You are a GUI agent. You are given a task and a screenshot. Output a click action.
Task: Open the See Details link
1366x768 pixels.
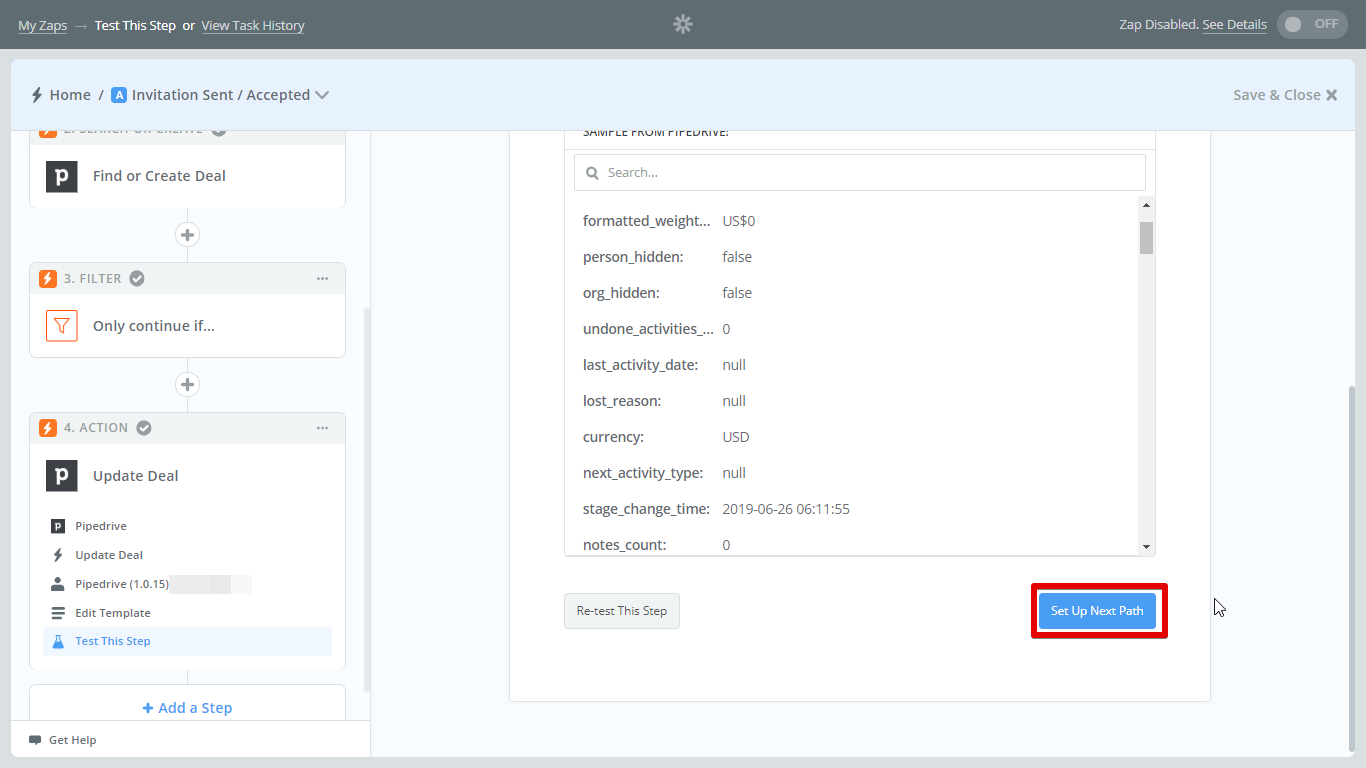point(1234,25)
